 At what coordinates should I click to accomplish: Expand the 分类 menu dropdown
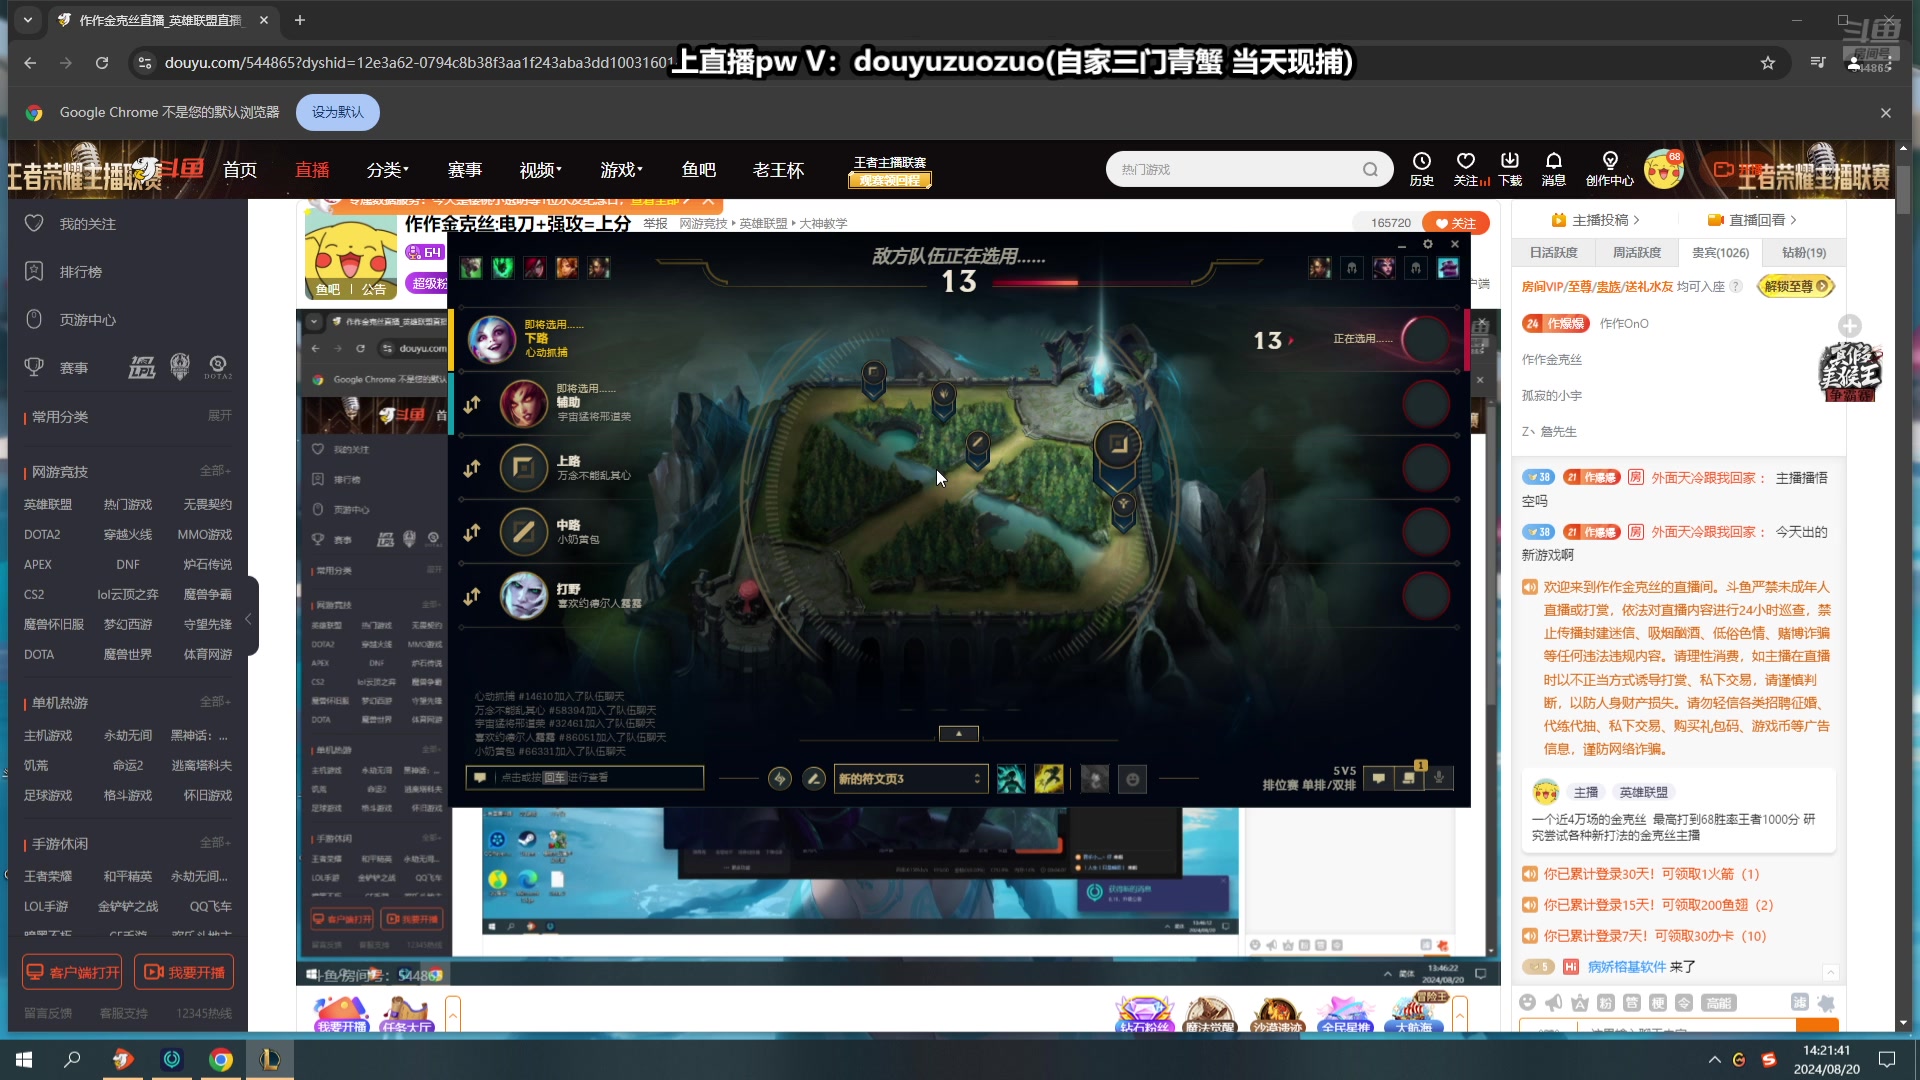[x=388, y=170]
